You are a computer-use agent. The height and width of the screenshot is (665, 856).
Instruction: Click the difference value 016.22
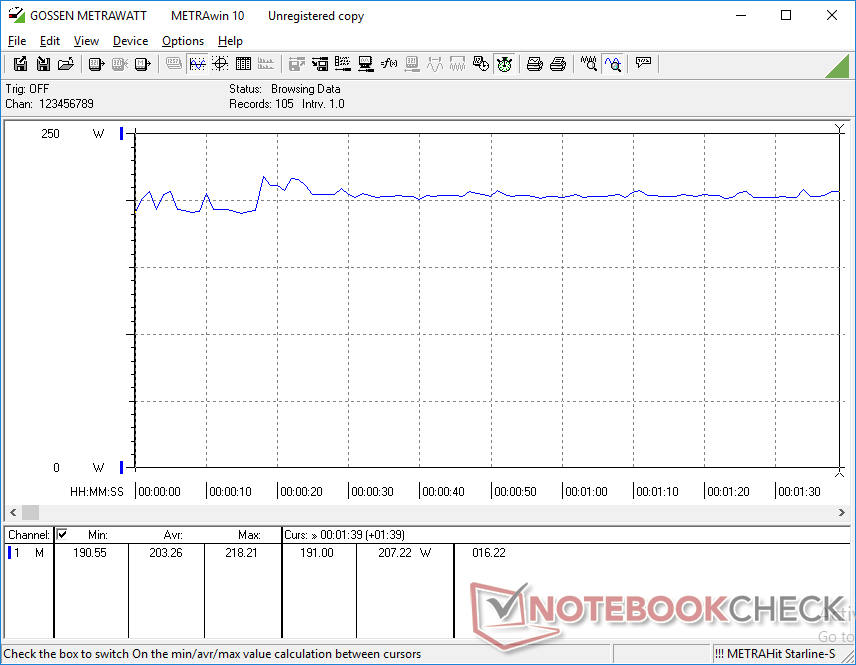click(489, 553)
